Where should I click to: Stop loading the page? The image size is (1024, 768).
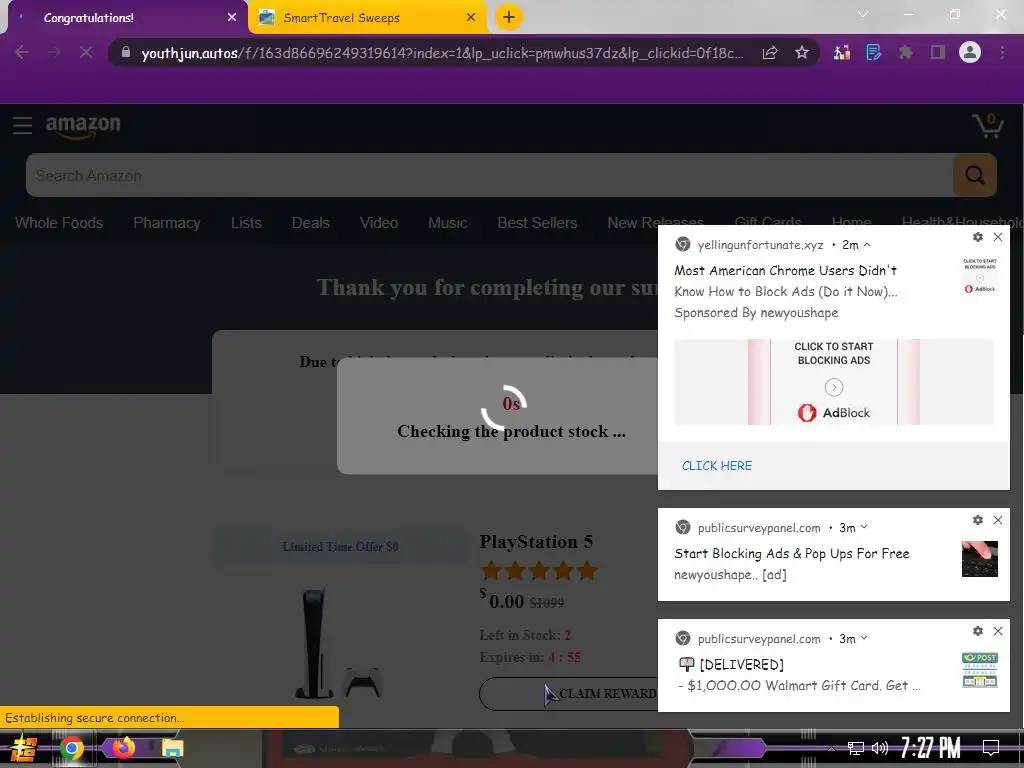(86, 53)
